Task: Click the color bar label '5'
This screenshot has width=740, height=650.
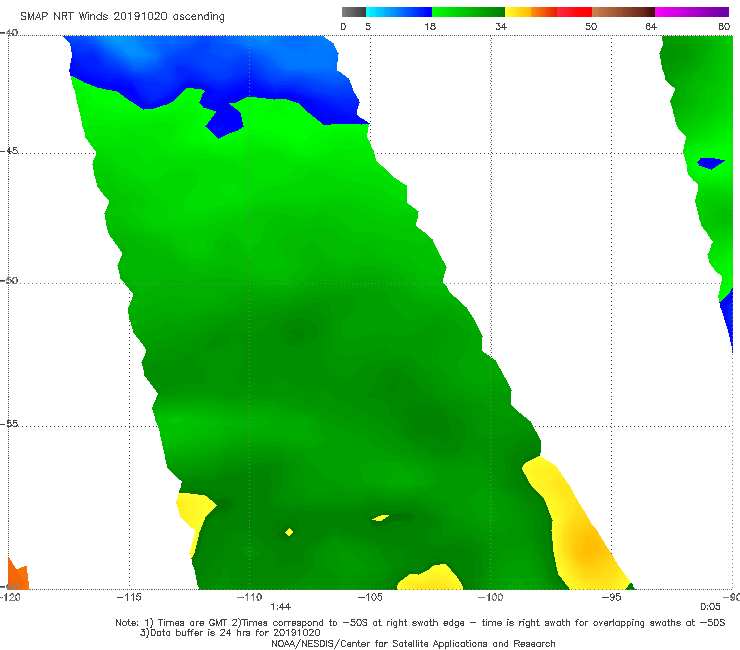Action: (x=368, y=26)
